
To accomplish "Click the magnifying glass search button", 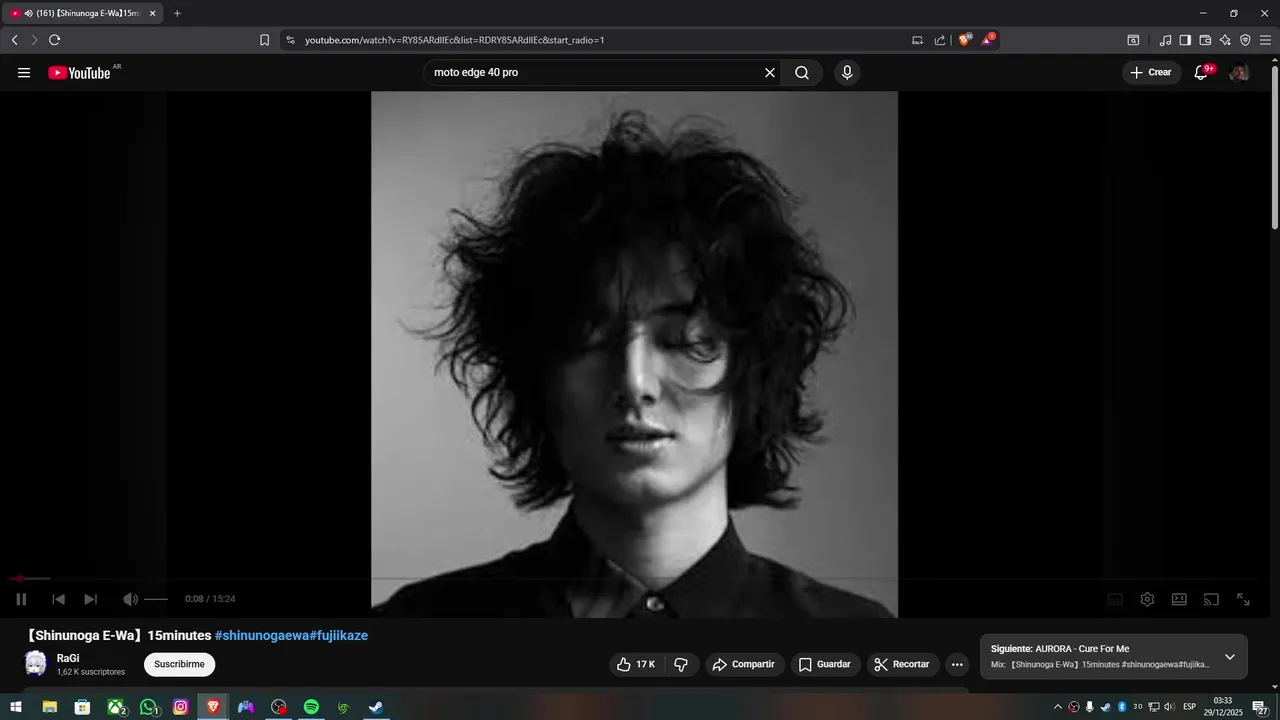I will pos(802,73).
